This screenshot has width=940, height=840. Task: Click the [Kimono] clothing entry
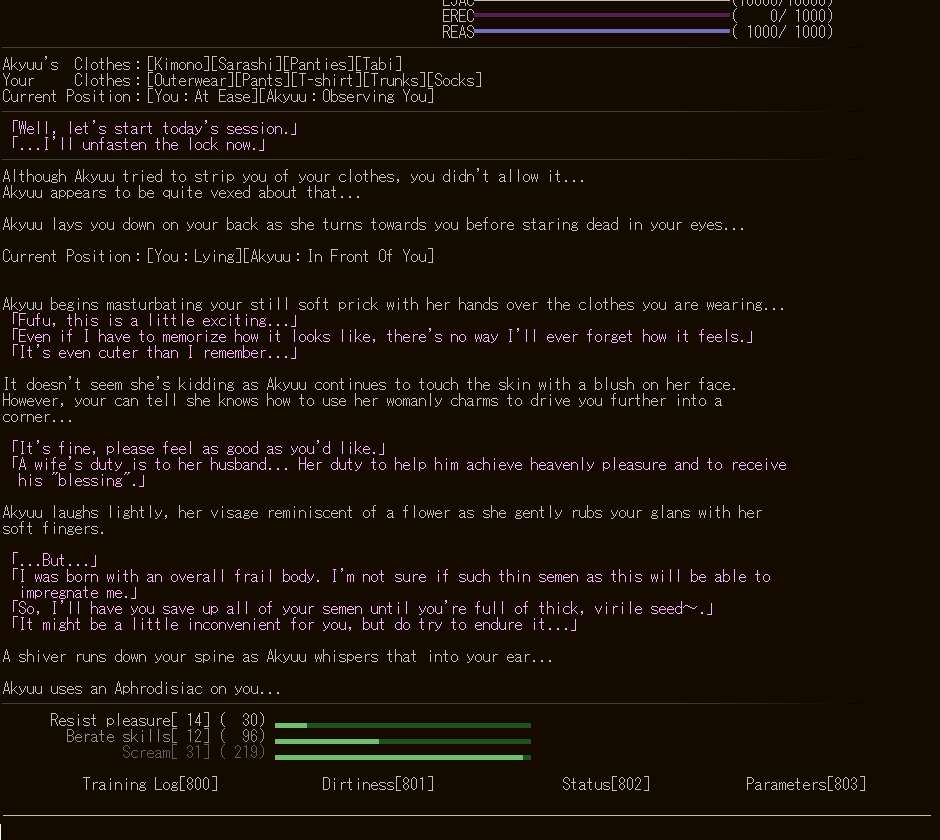pos(179,64)
